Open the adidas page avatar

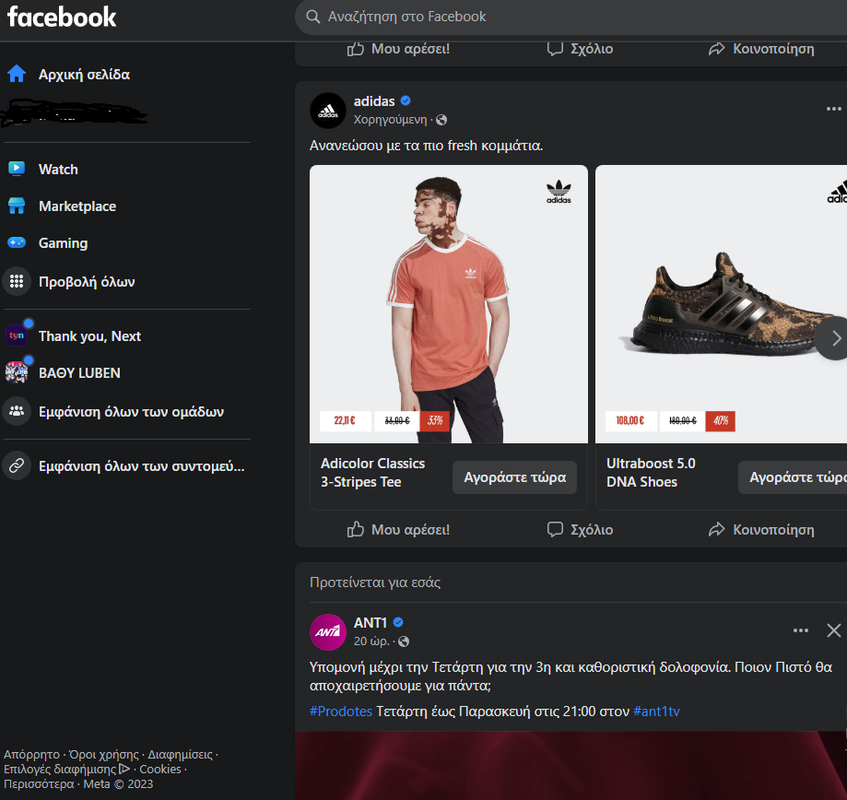(x=328, y=110)
